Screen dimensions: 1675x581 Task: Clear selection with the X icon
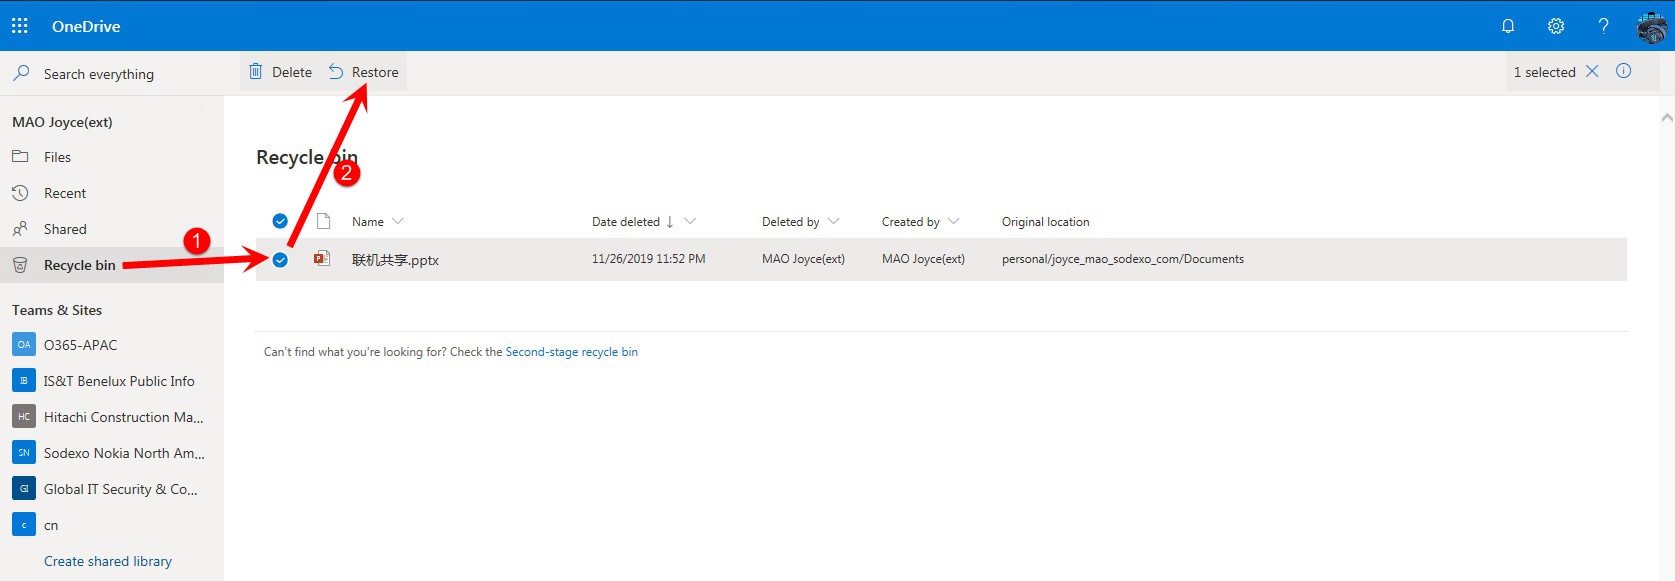point(1592,71)
